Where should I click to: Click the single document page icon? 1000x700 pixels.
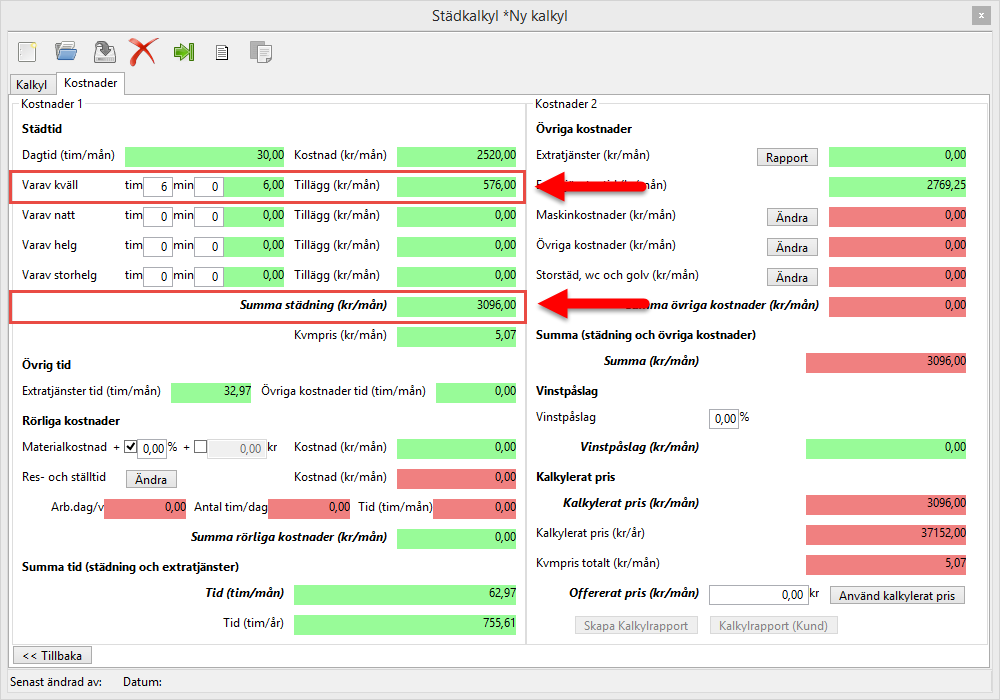pyautogui.click(x=222, y=52)
